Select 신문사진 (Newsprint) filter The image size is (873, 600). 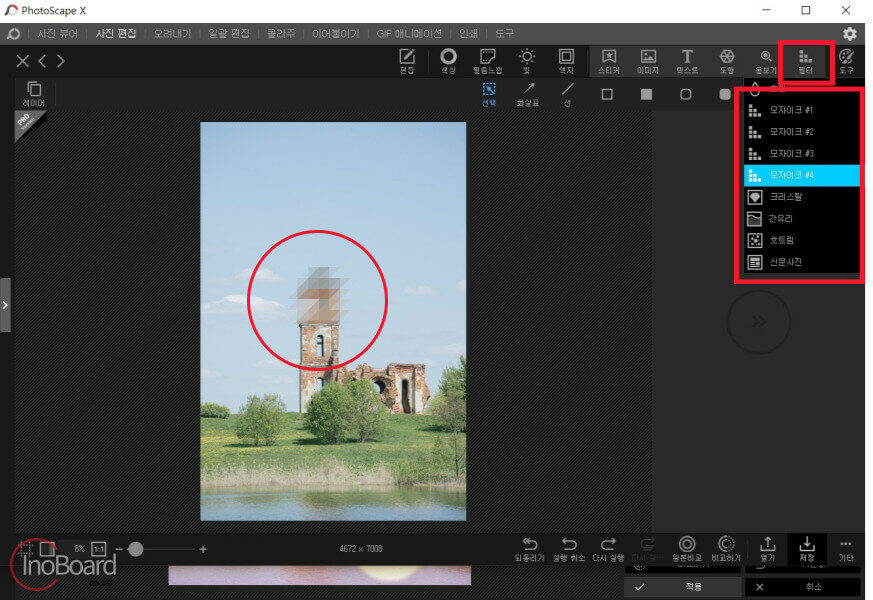[x=802, y=262]
